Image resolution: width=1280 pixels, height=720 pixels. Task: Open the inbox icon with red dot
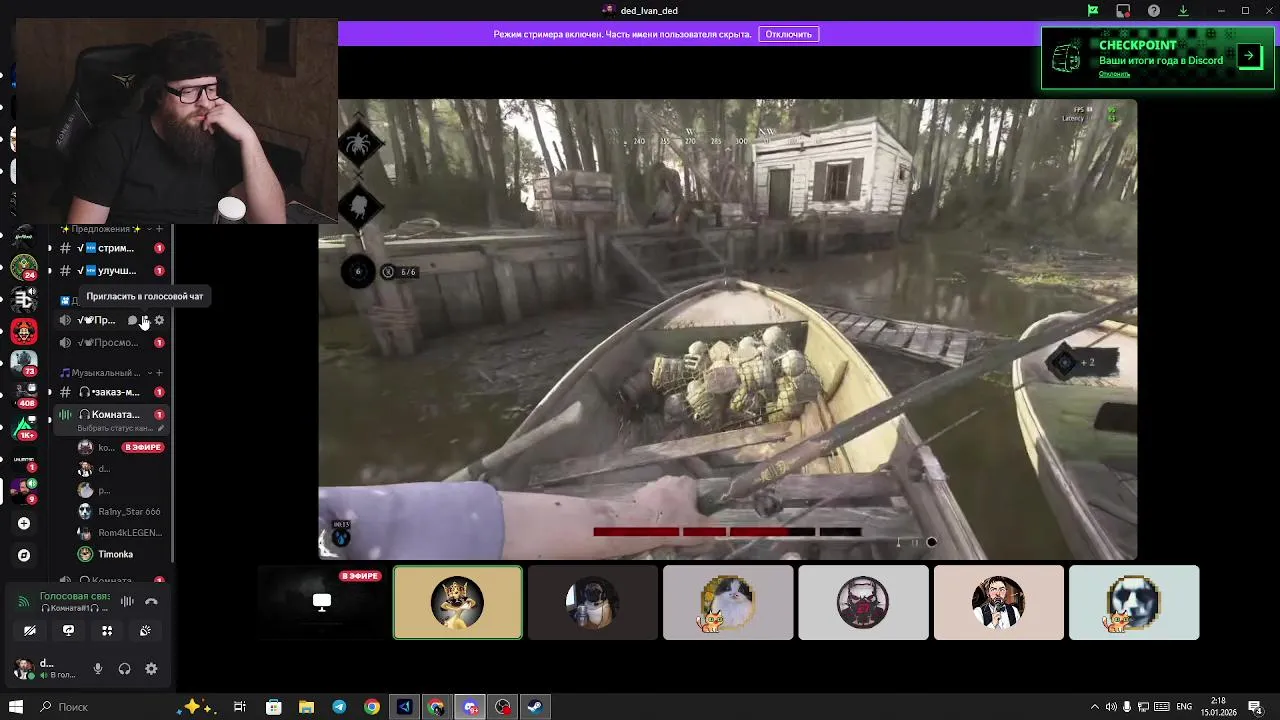(1123, 11)
